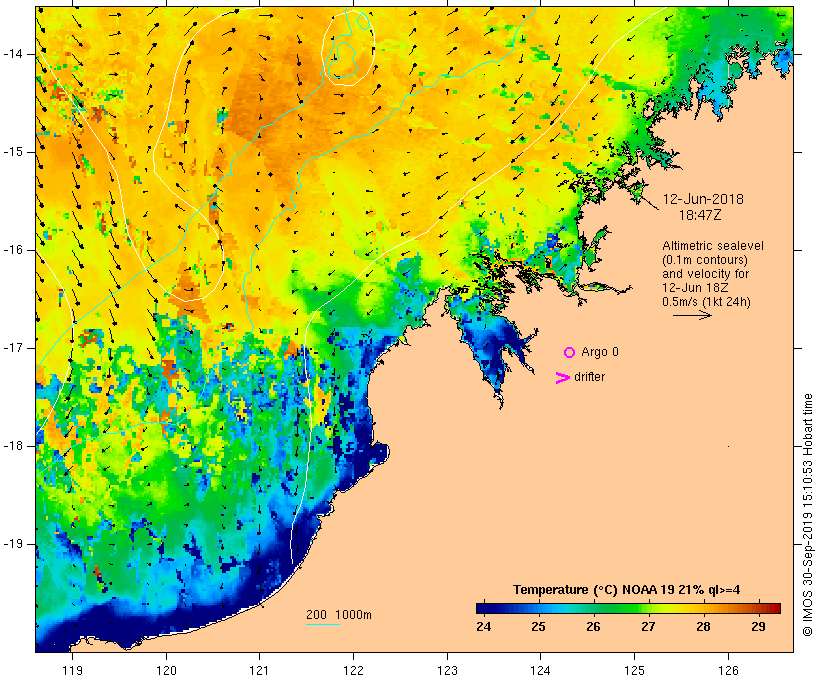Click latitude axis label -15
Screen dimensions: 820x680
pyautogui.click(x=13, y=152)
